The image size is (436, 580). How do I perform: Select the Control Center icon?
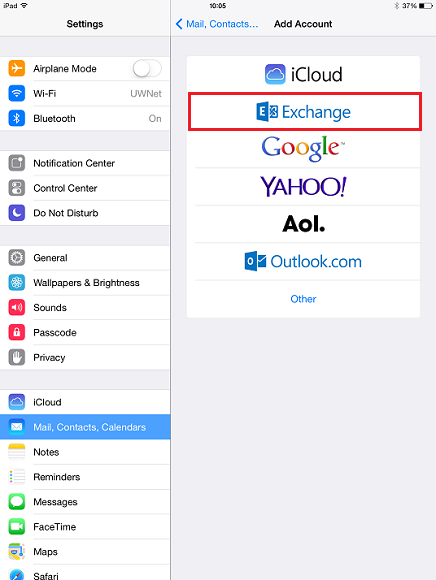click(x=17, y=188)
